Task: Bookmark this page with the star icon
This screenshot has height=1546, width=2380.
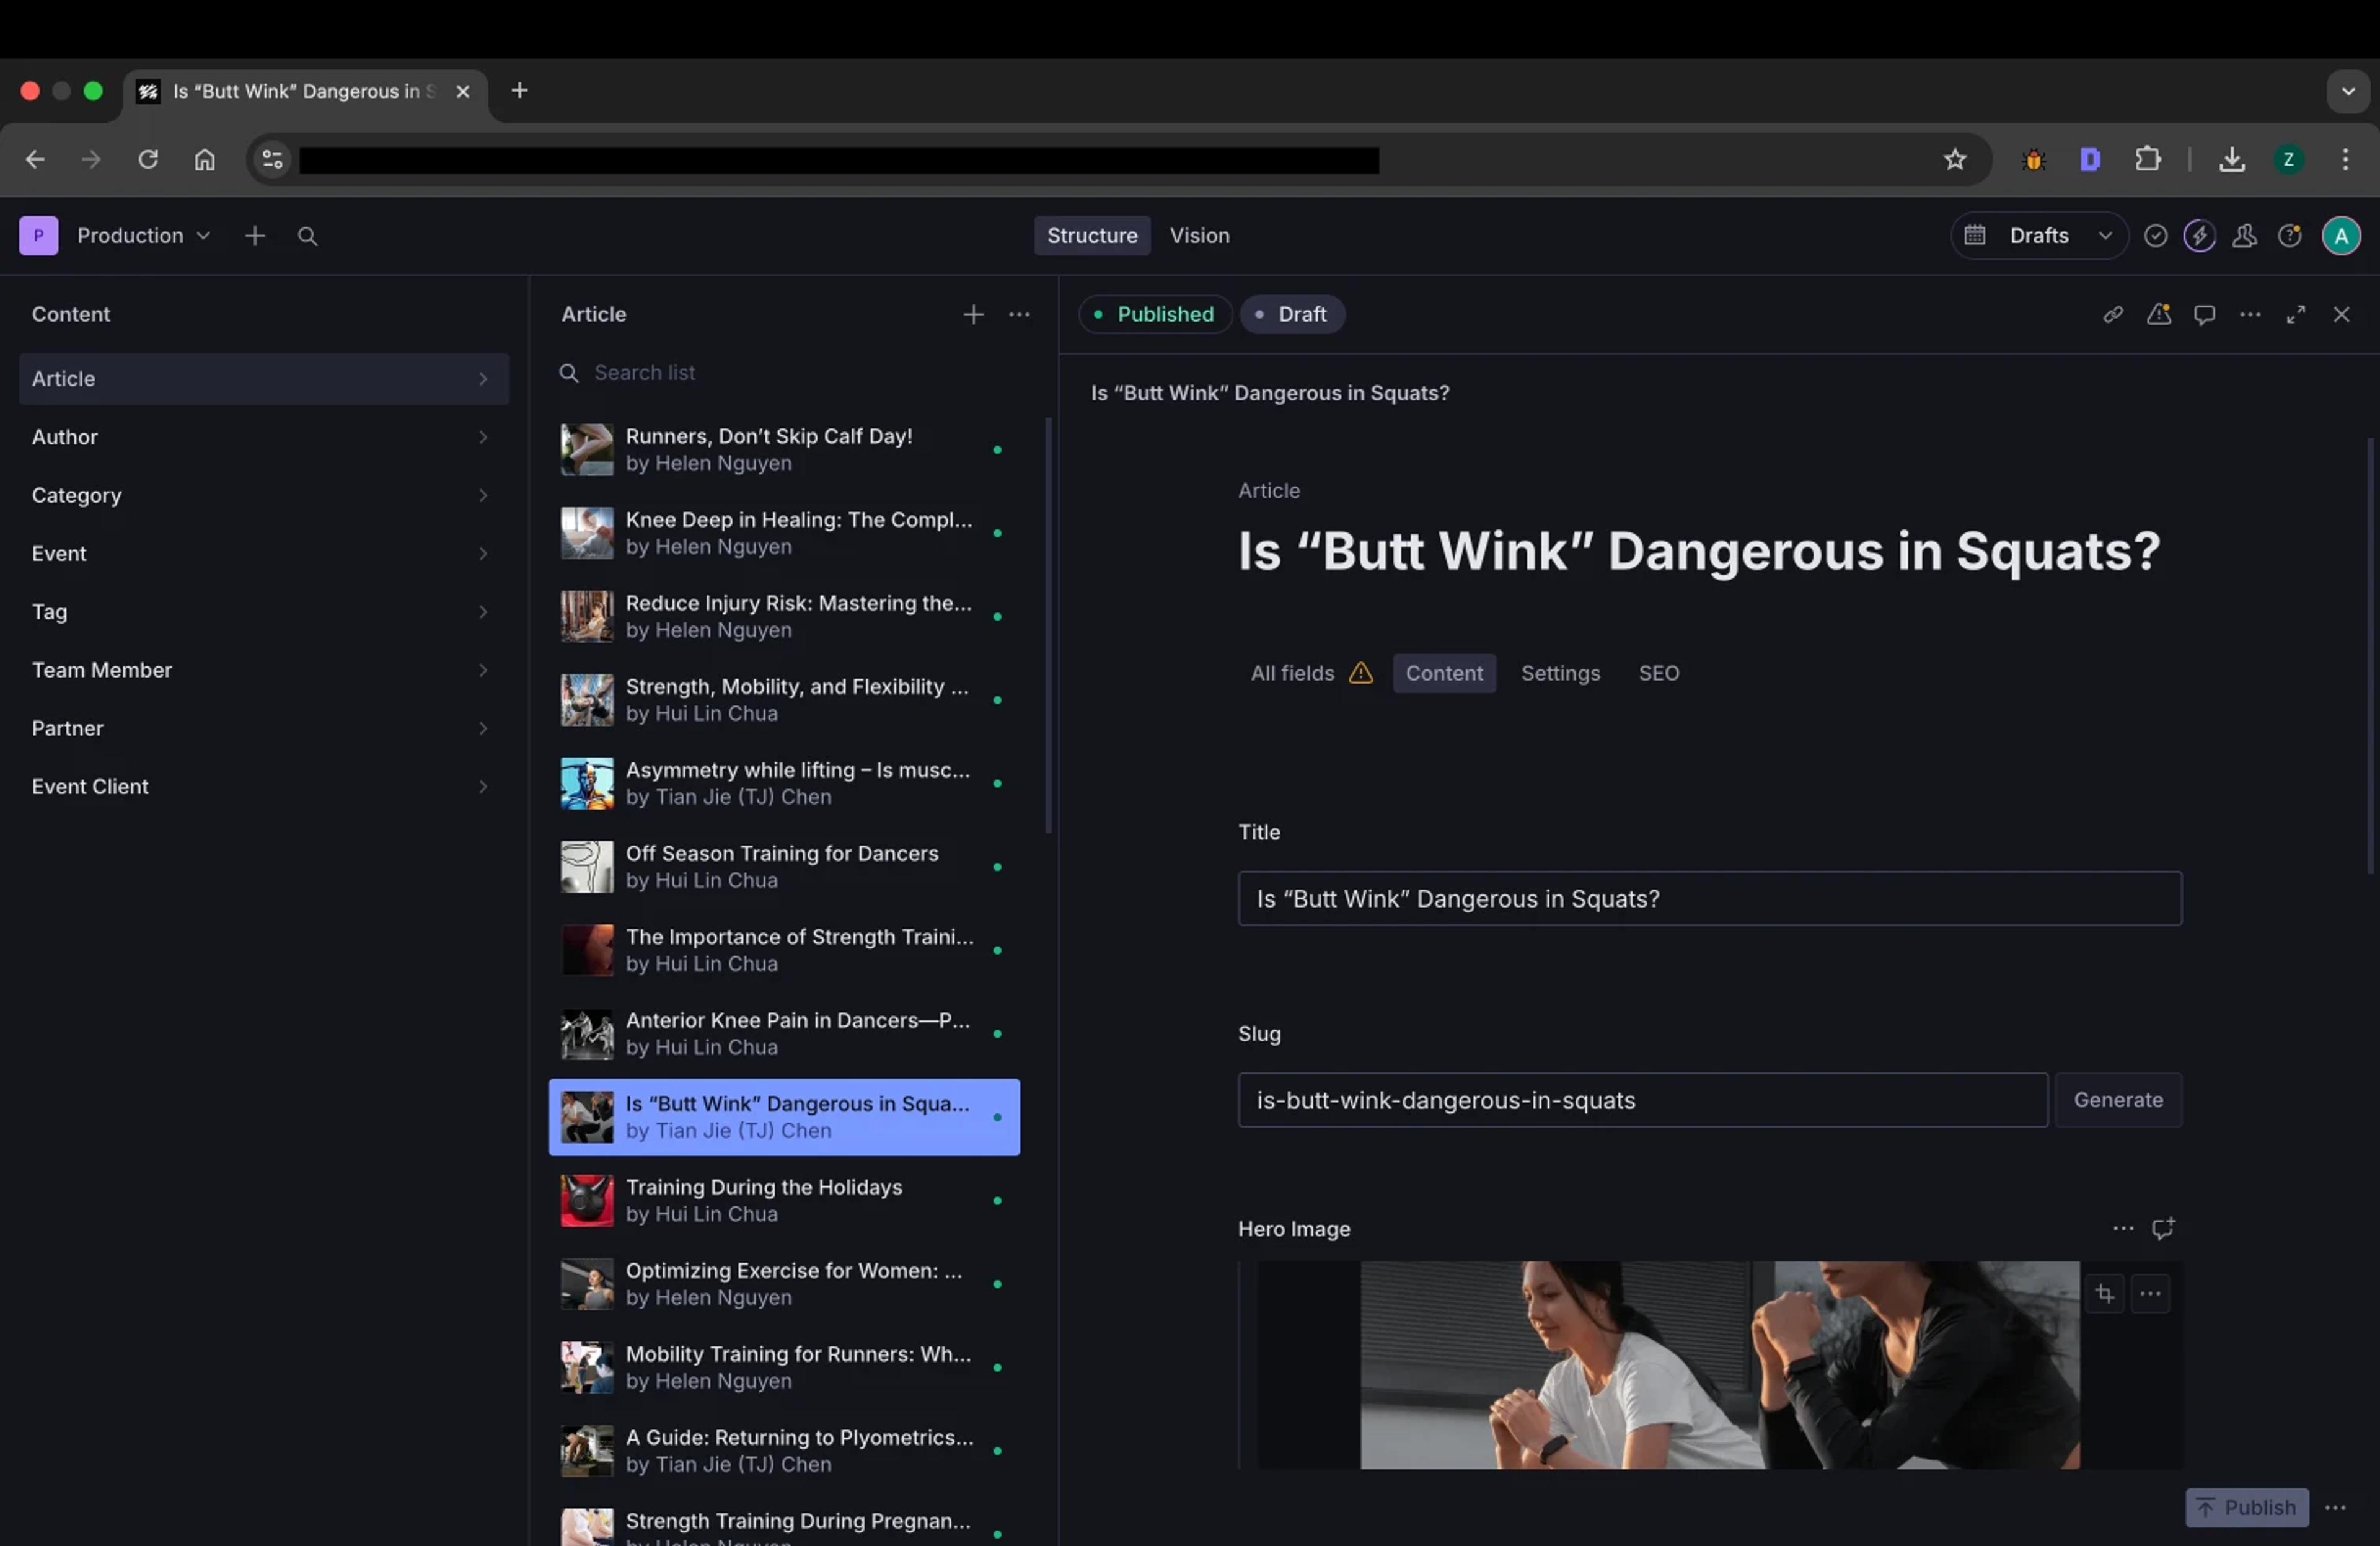Action: click(1955, 160)
